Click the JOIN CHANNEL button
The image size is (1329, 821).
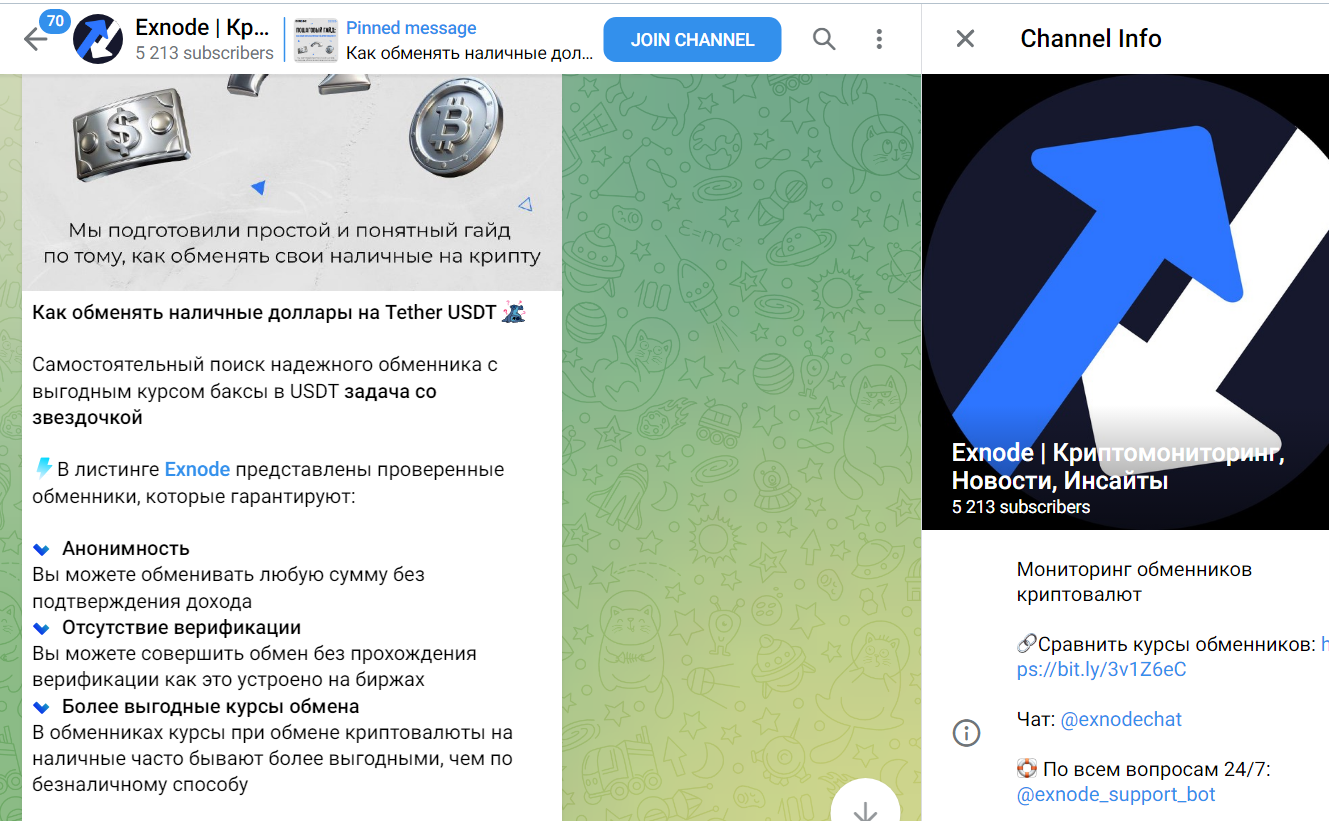(x=692, y=40)
